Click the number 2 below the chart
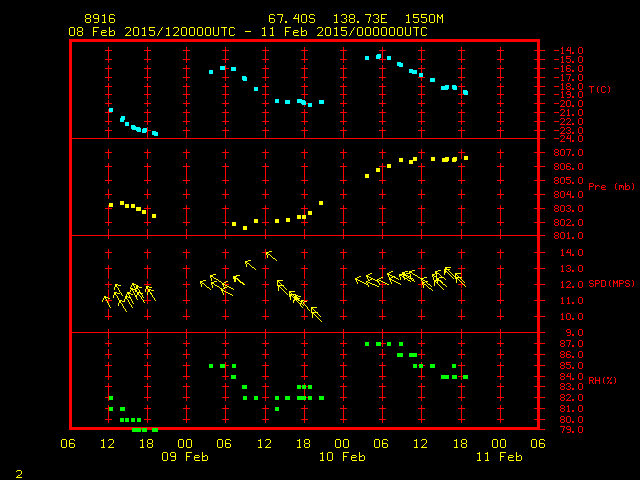640x480 pixels. (19, 474)
